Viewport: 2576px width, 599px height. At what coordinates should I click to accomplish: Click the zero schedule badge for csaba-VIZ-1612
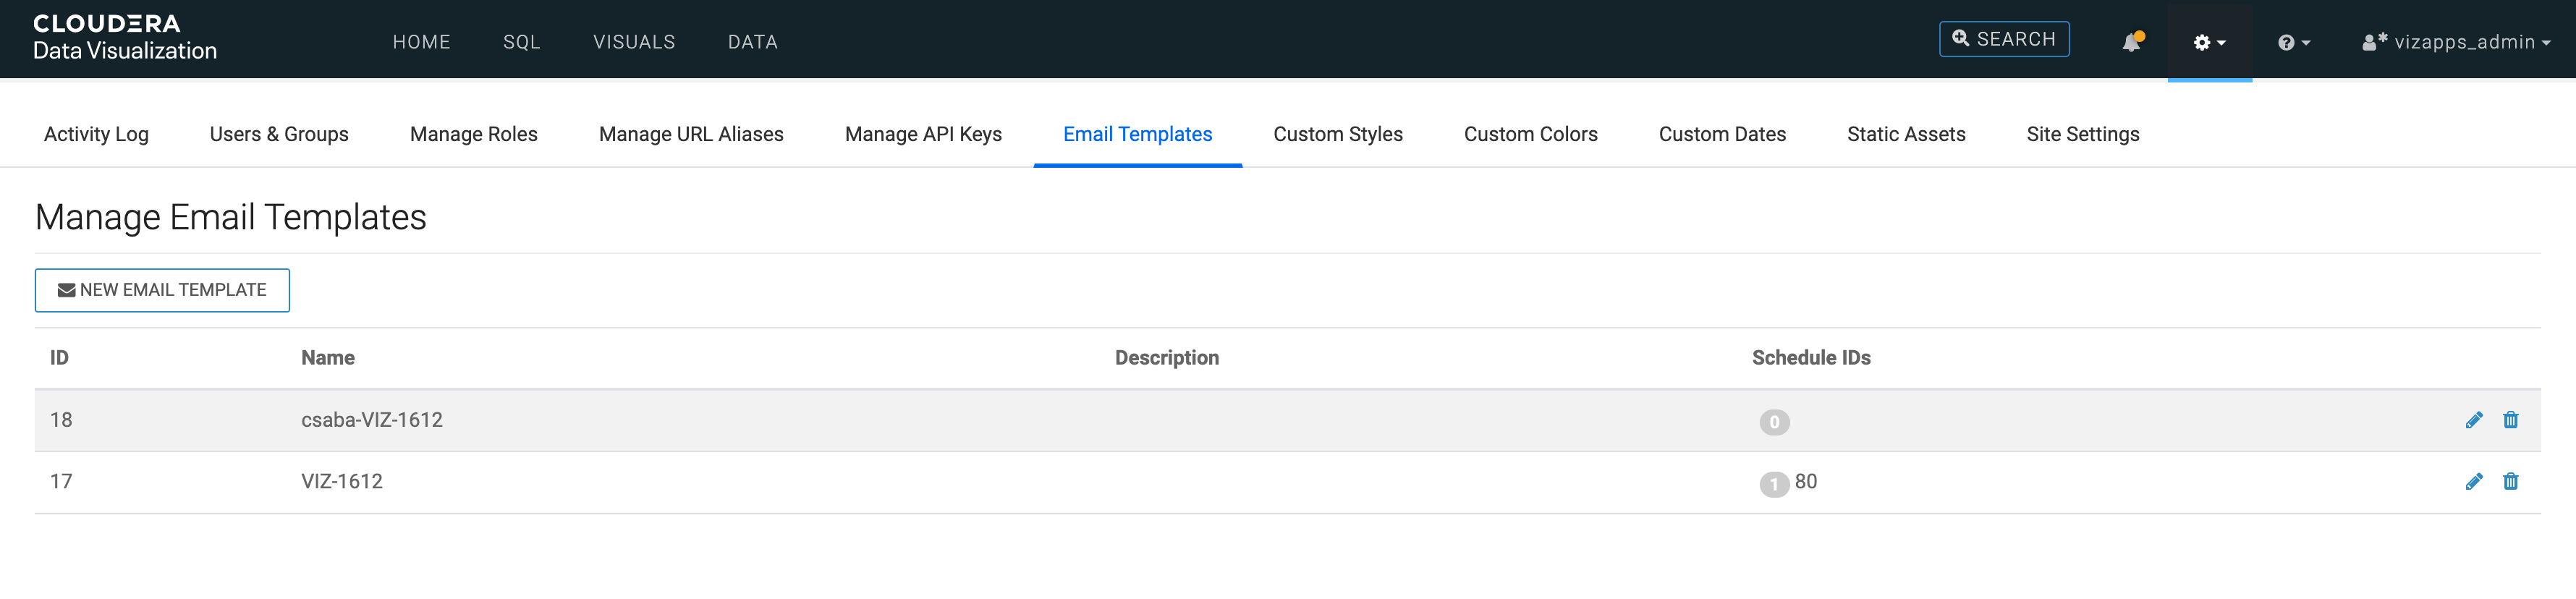(1773, 422)
